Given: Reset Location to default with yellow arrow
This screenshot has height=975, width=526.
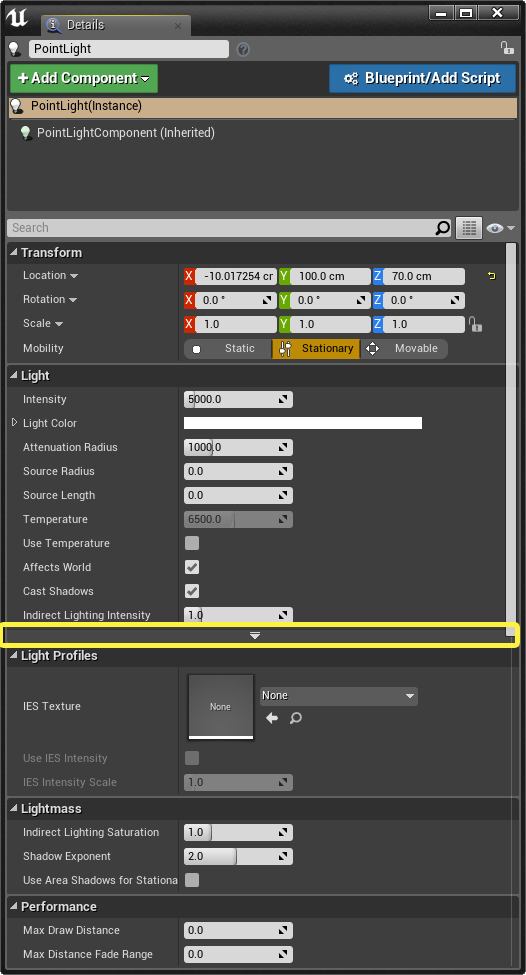Looking at the screenshot, I should pyautogui.click(x=492, y=276).
